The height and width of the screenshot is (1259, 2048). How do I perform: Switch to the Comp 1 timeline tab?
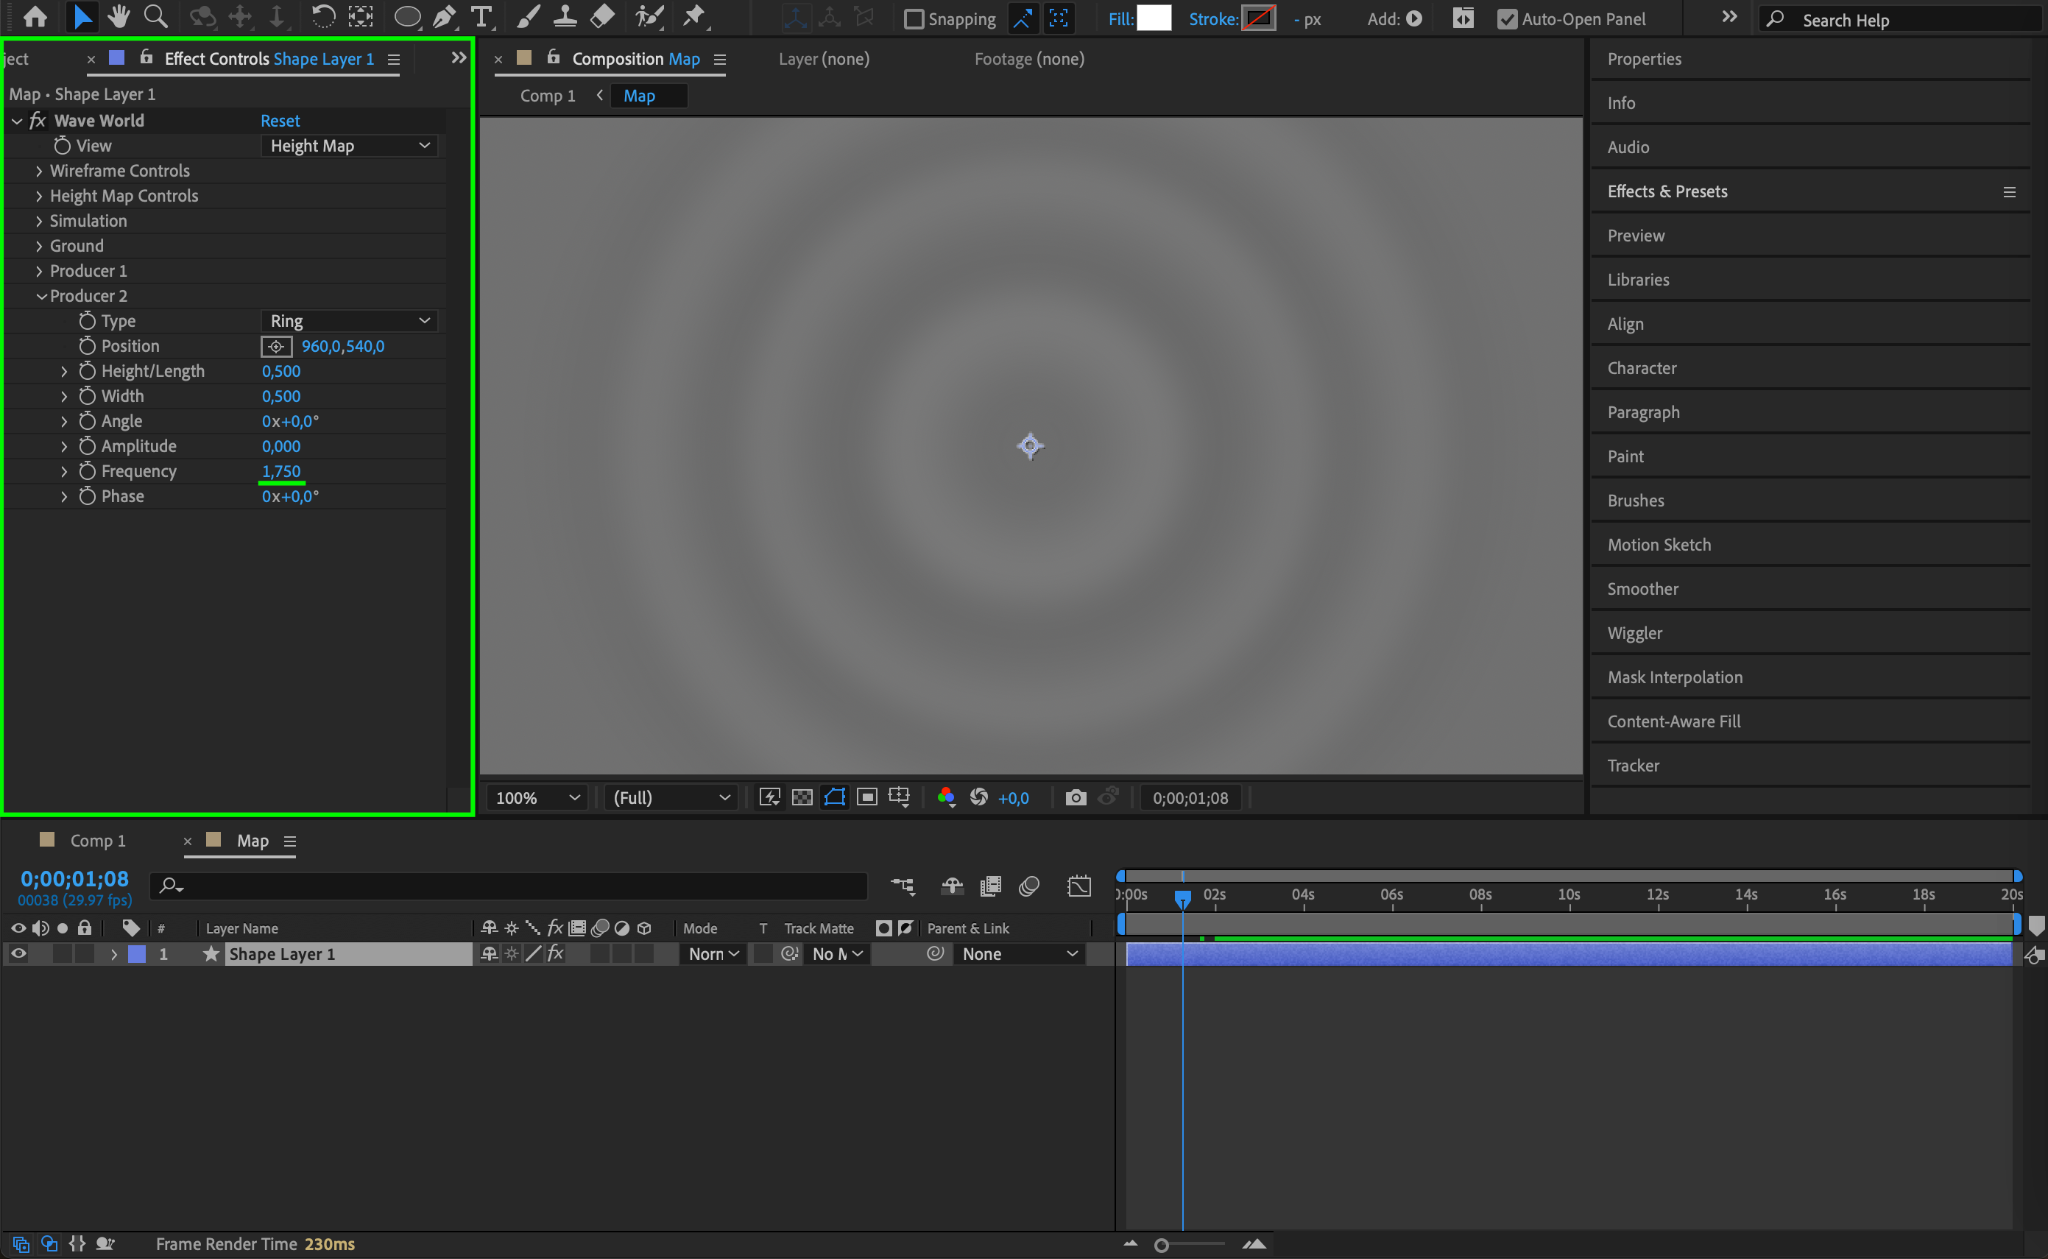tap(97, 841)
